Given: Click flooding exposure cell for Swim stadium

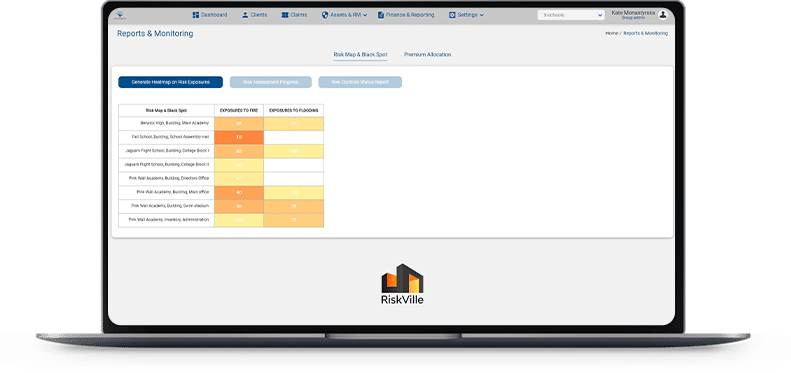Looking at the screenshot, I should point(294,206).
